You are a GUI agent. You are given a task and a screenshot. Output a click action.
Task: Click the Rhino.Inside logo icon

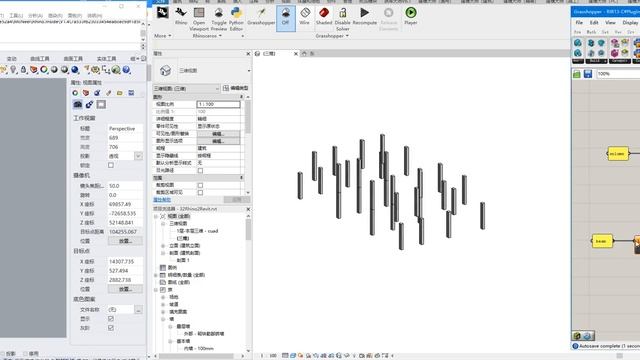(162, 13)
